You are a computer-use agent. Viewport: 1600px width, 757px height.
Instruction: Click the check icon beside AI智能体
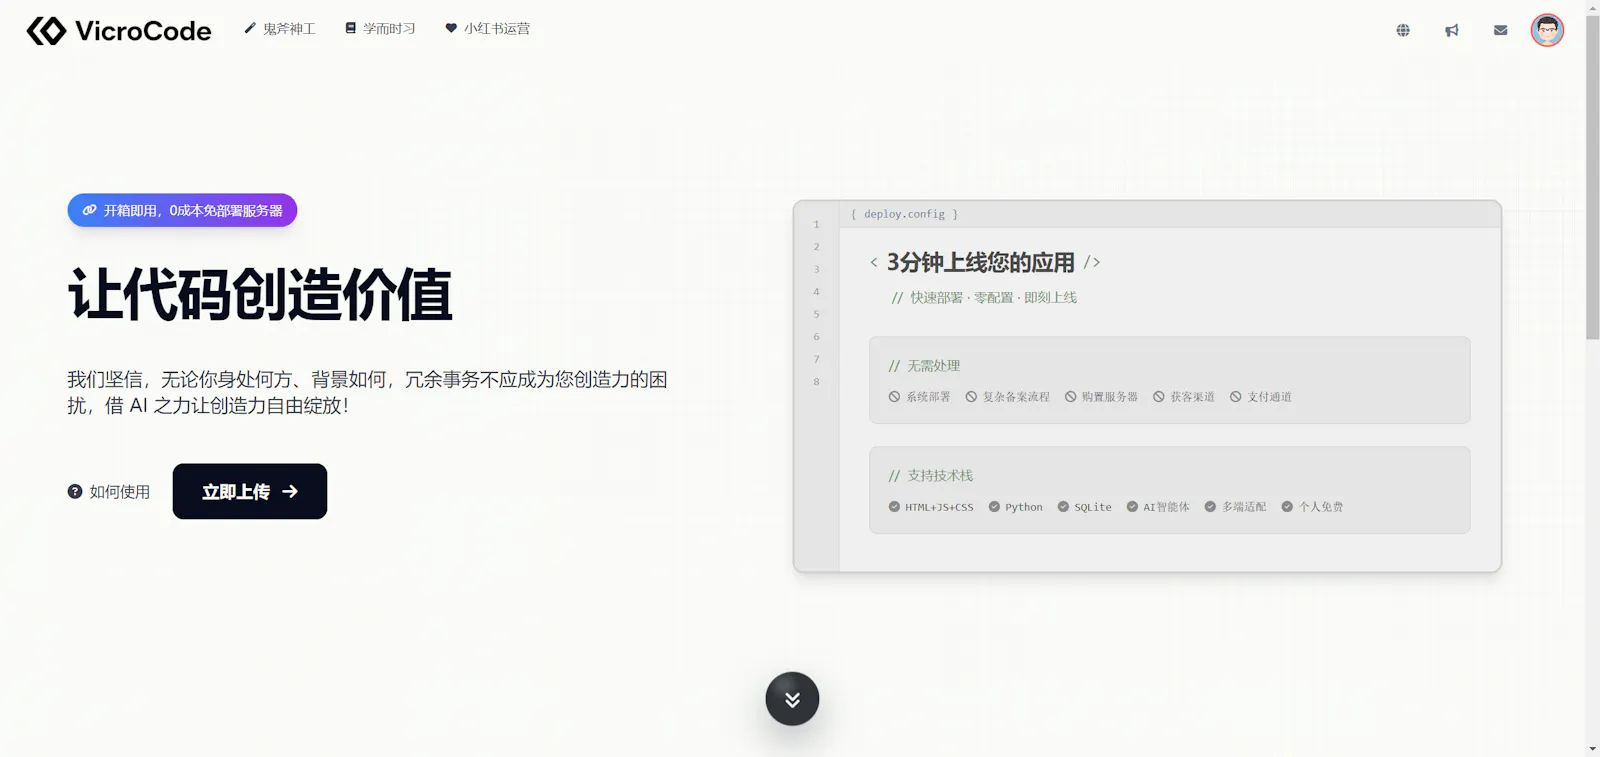pos(1132,507)
